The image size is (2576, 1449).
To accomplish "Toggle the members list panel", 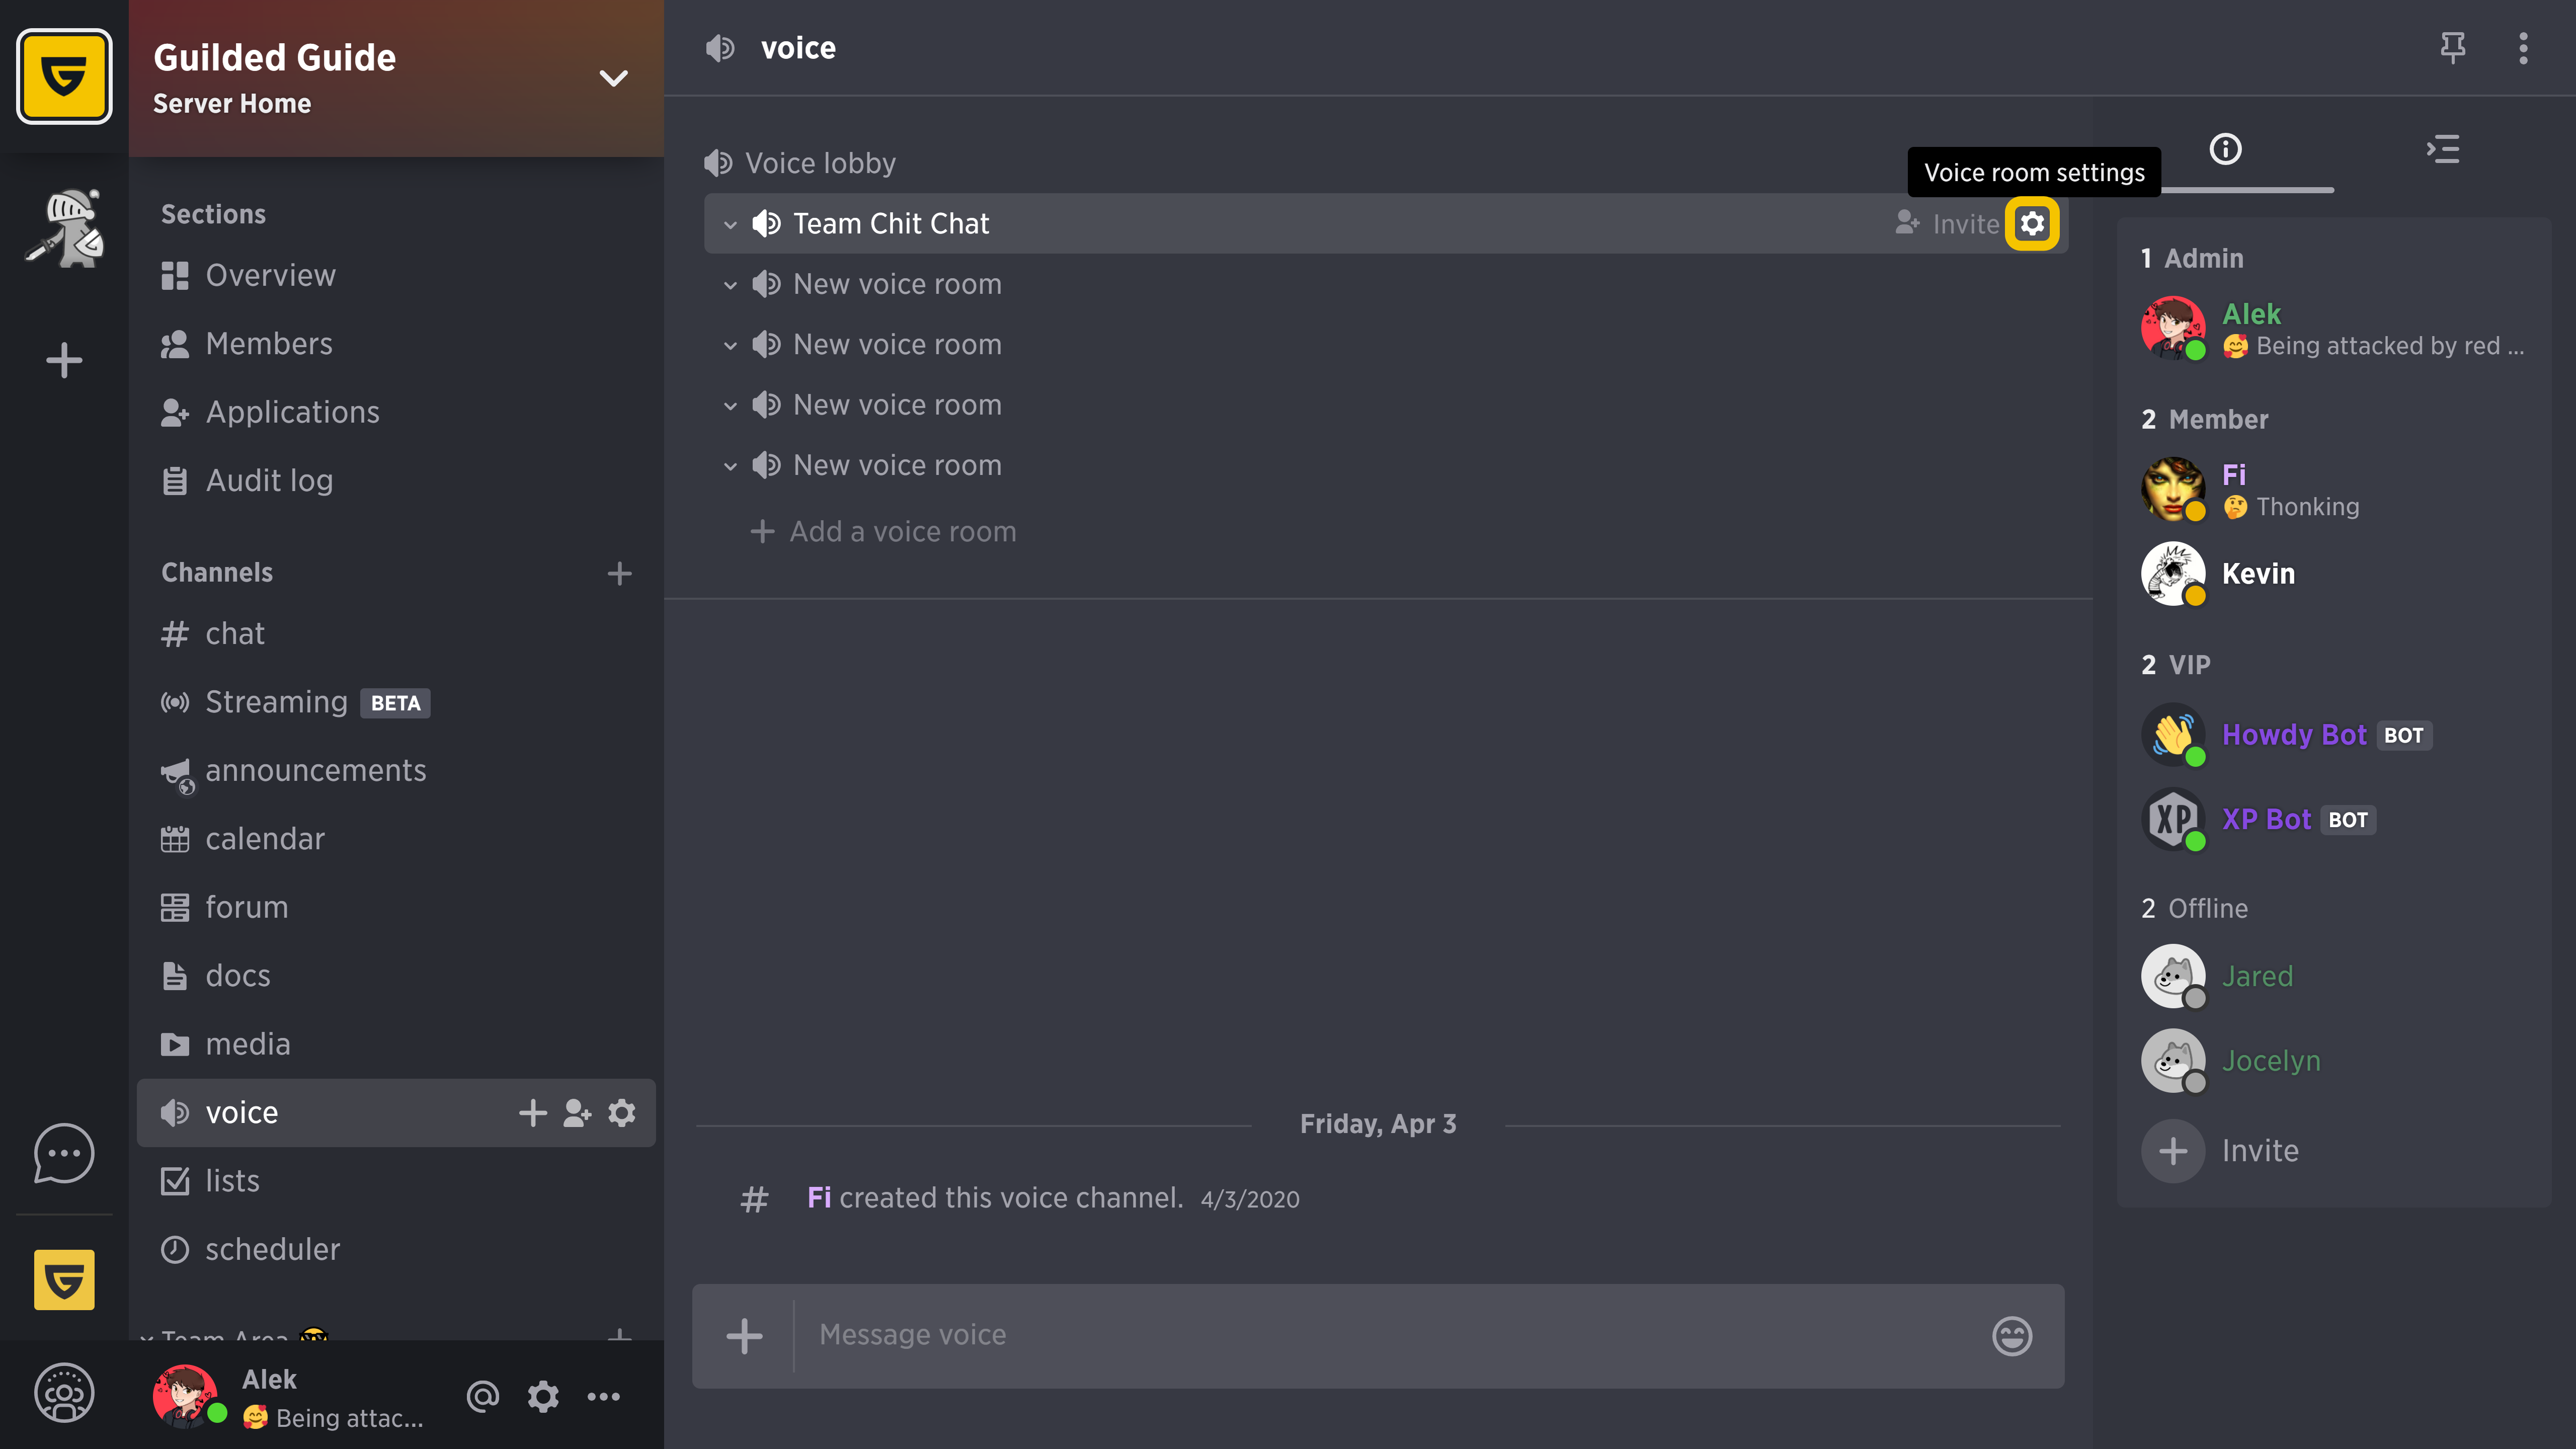I will click(x=2443, y=148).
